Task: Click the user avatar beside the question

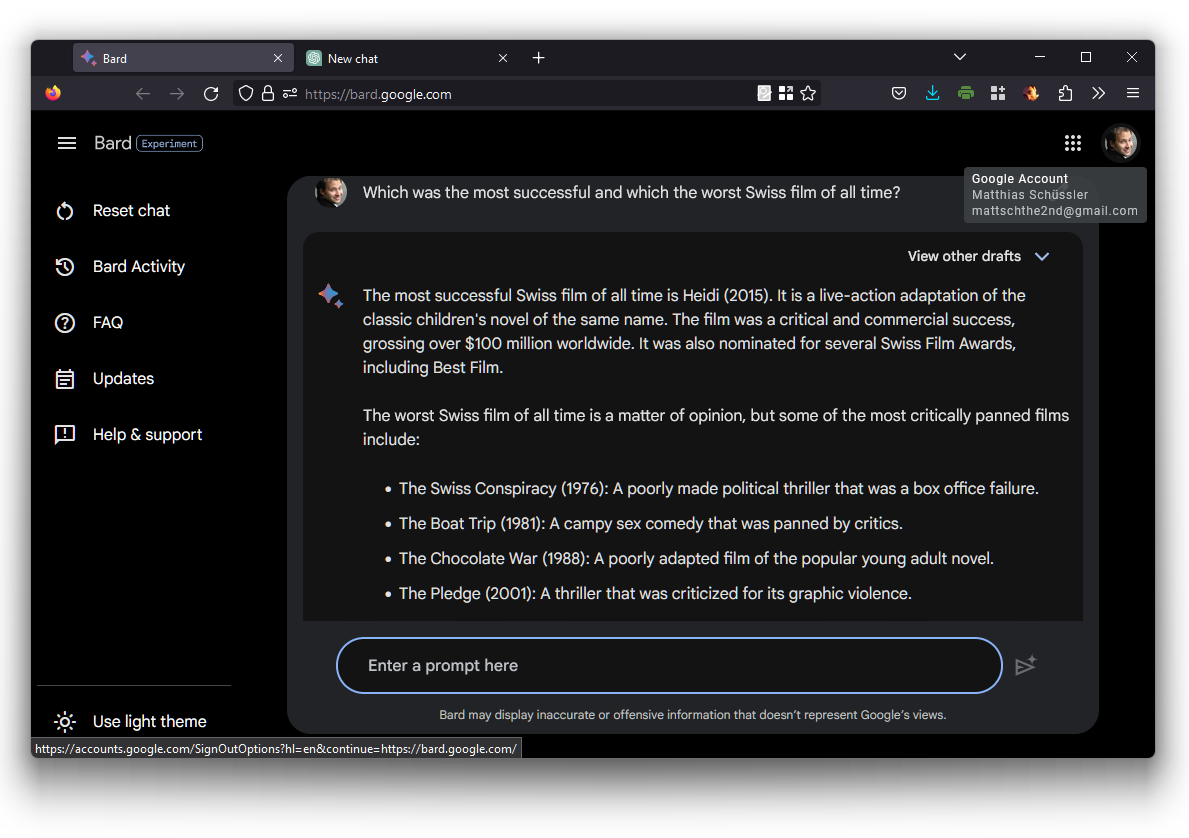Action: [331, 191]
